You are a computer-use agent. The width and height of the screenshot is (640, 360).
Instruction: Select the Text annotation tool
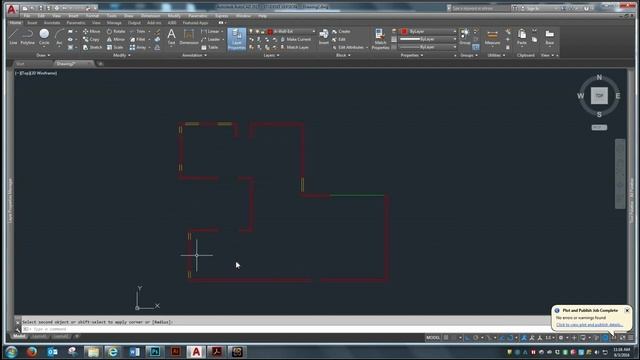point(171,37)
